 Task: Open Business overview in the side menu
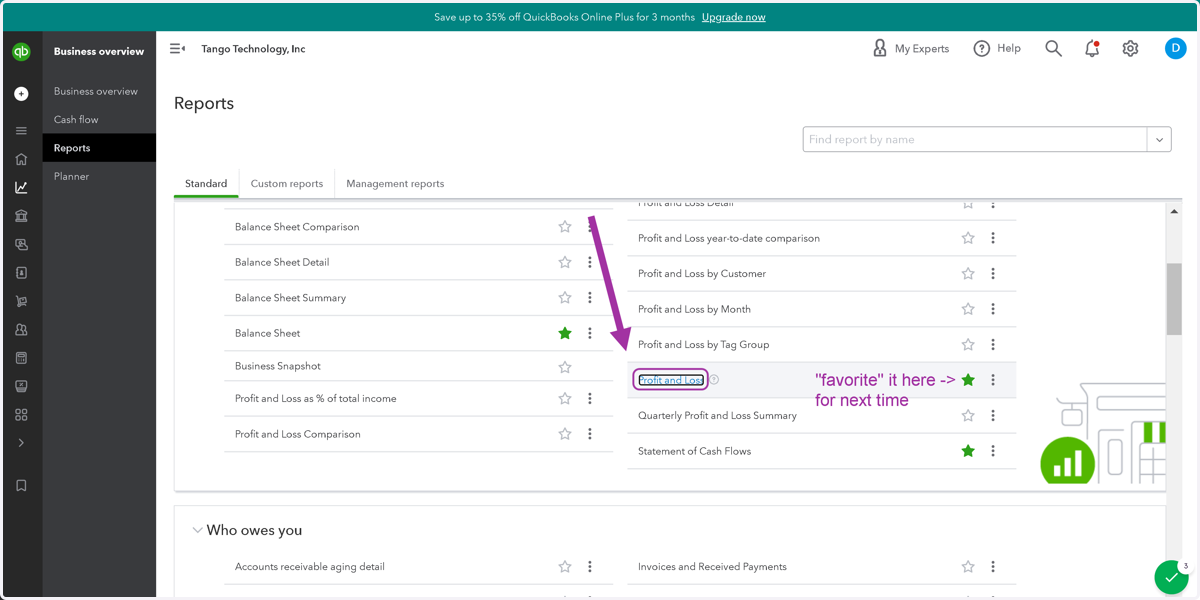click(96, 91)
